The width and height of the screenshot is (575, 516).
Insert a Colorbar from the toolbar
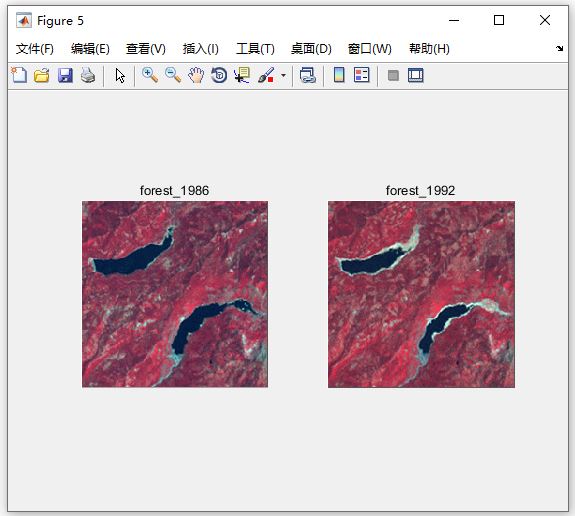click(339, 76)
